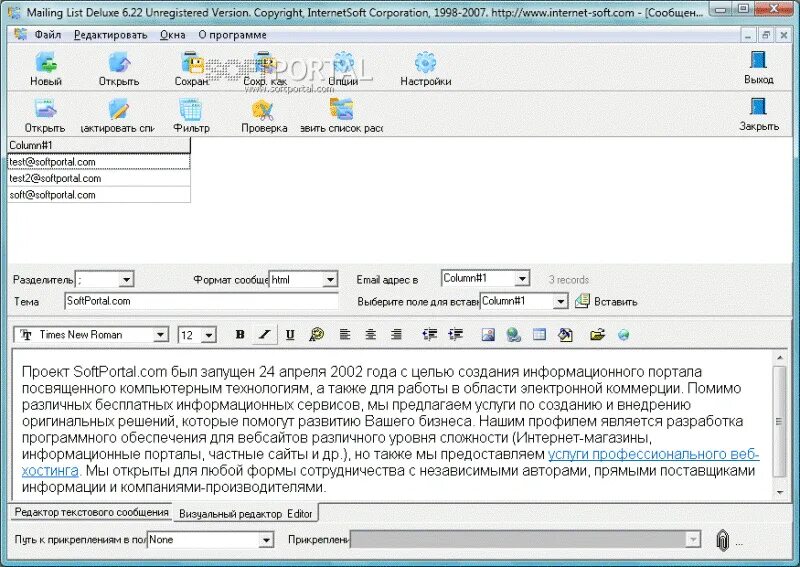Insert an image into the message
The image size is (800, 567).
[488, 335]
